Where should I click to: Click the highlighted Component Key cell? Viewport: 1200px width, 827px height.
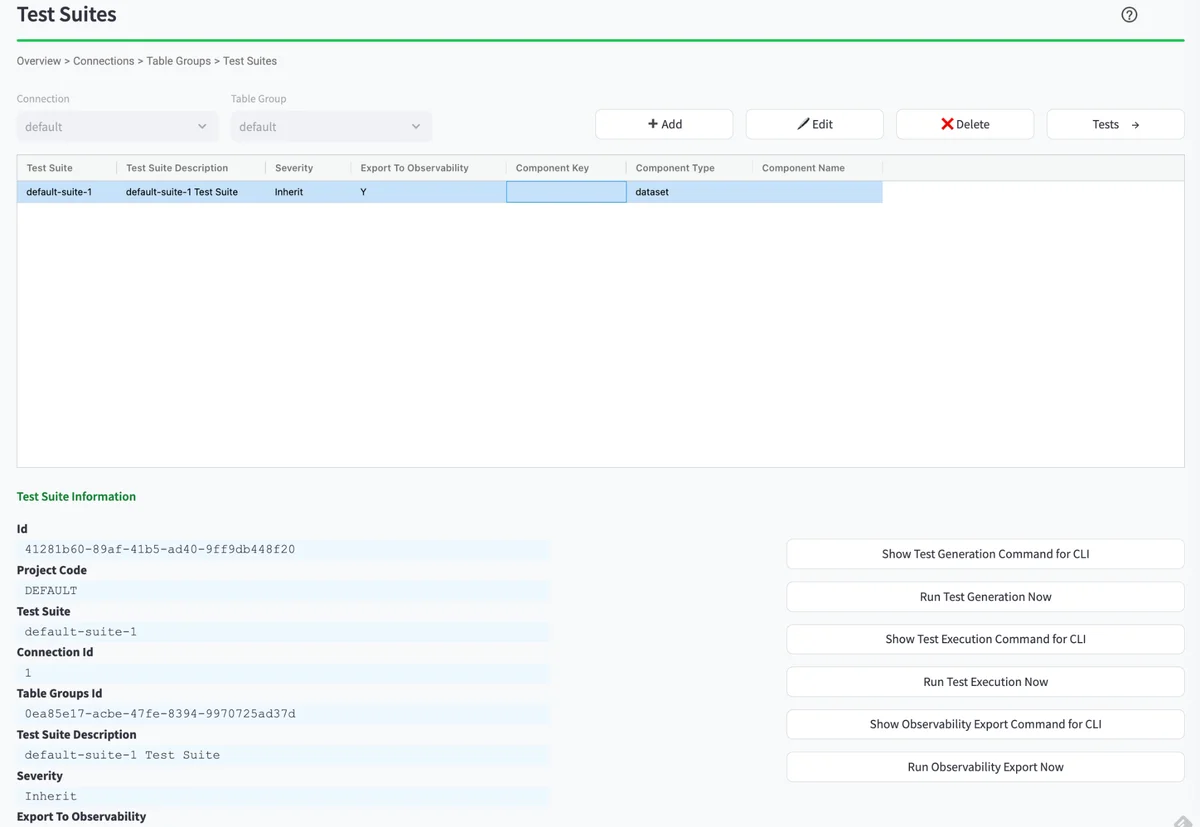click(x=566, y=191)
